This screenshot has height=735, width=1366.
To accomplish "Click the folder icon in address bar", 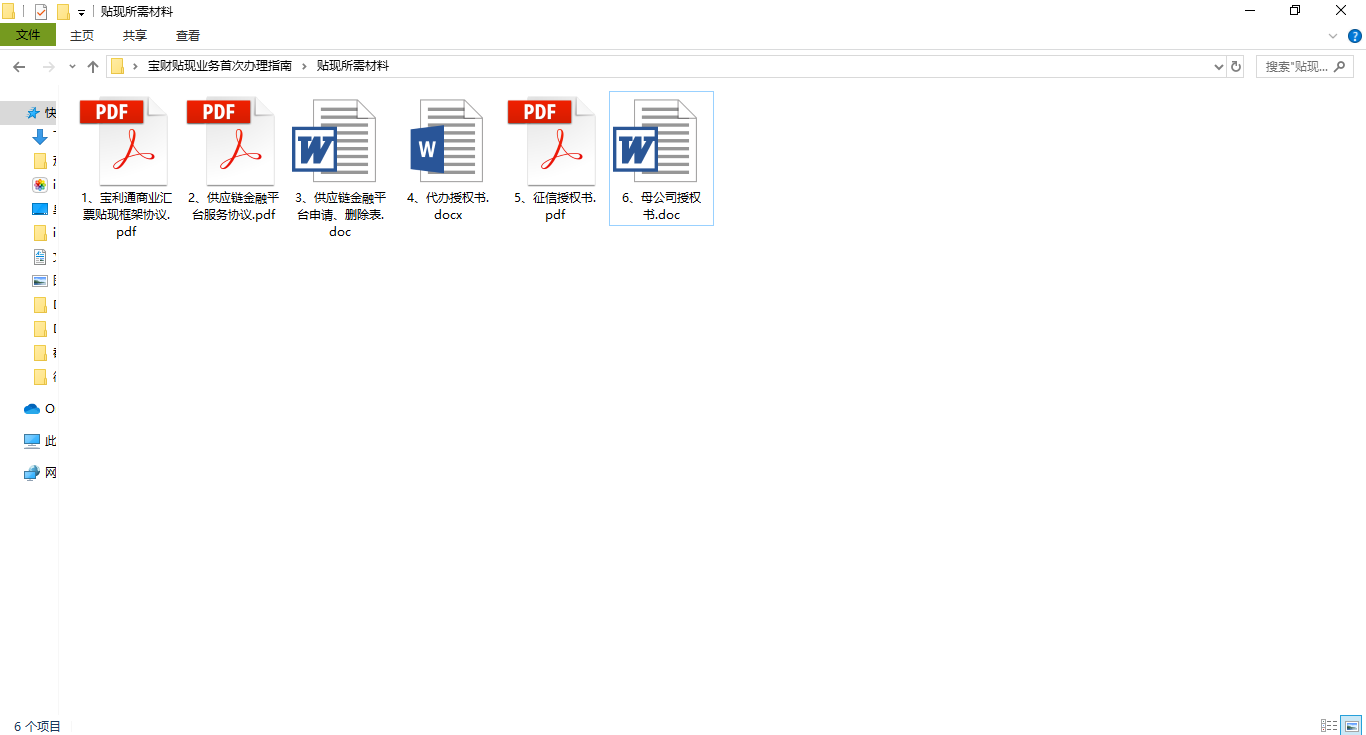I will pos(117,66).
